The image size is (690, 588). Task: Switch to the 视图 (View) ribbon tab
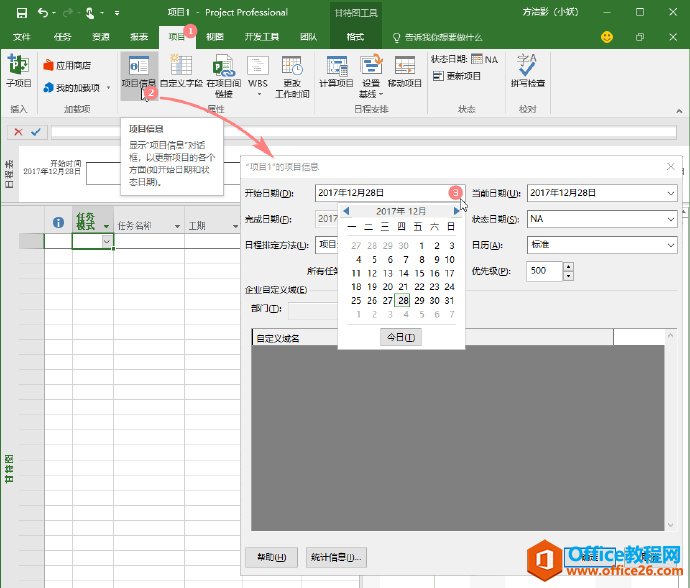pyautogui.click(x=215, y=36)
